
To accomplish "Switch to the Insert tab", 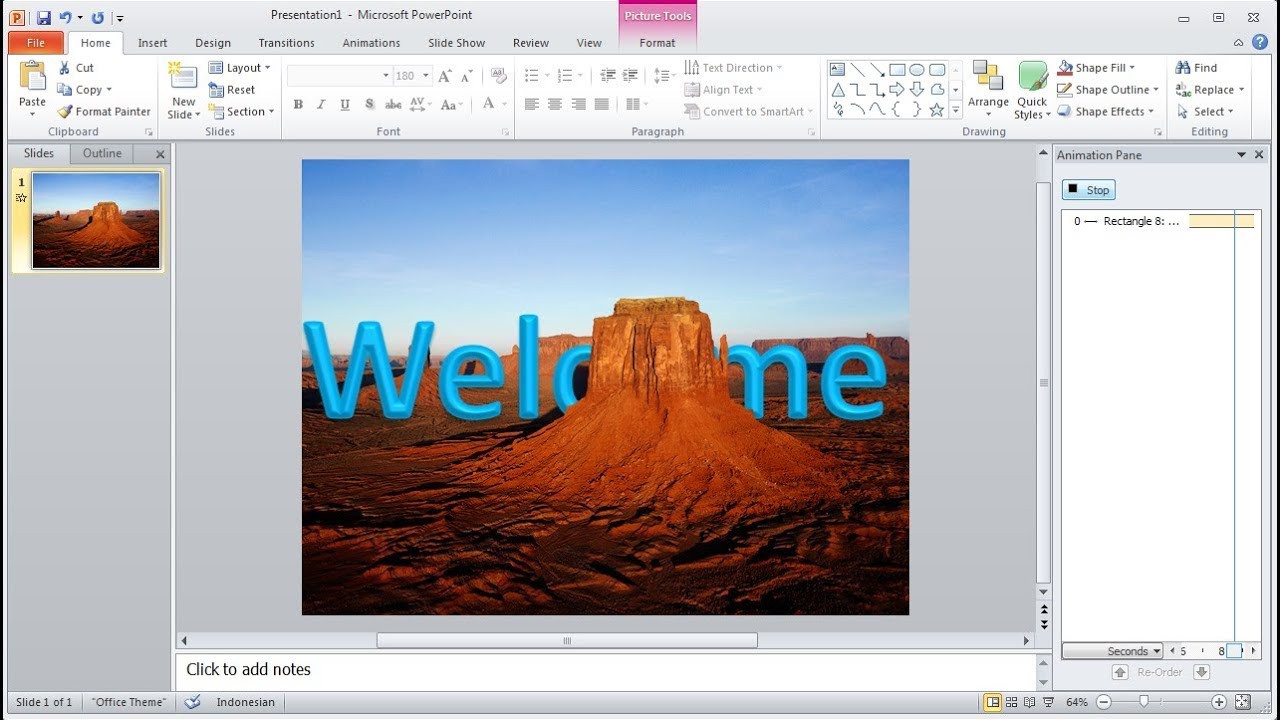I will 153,43.
